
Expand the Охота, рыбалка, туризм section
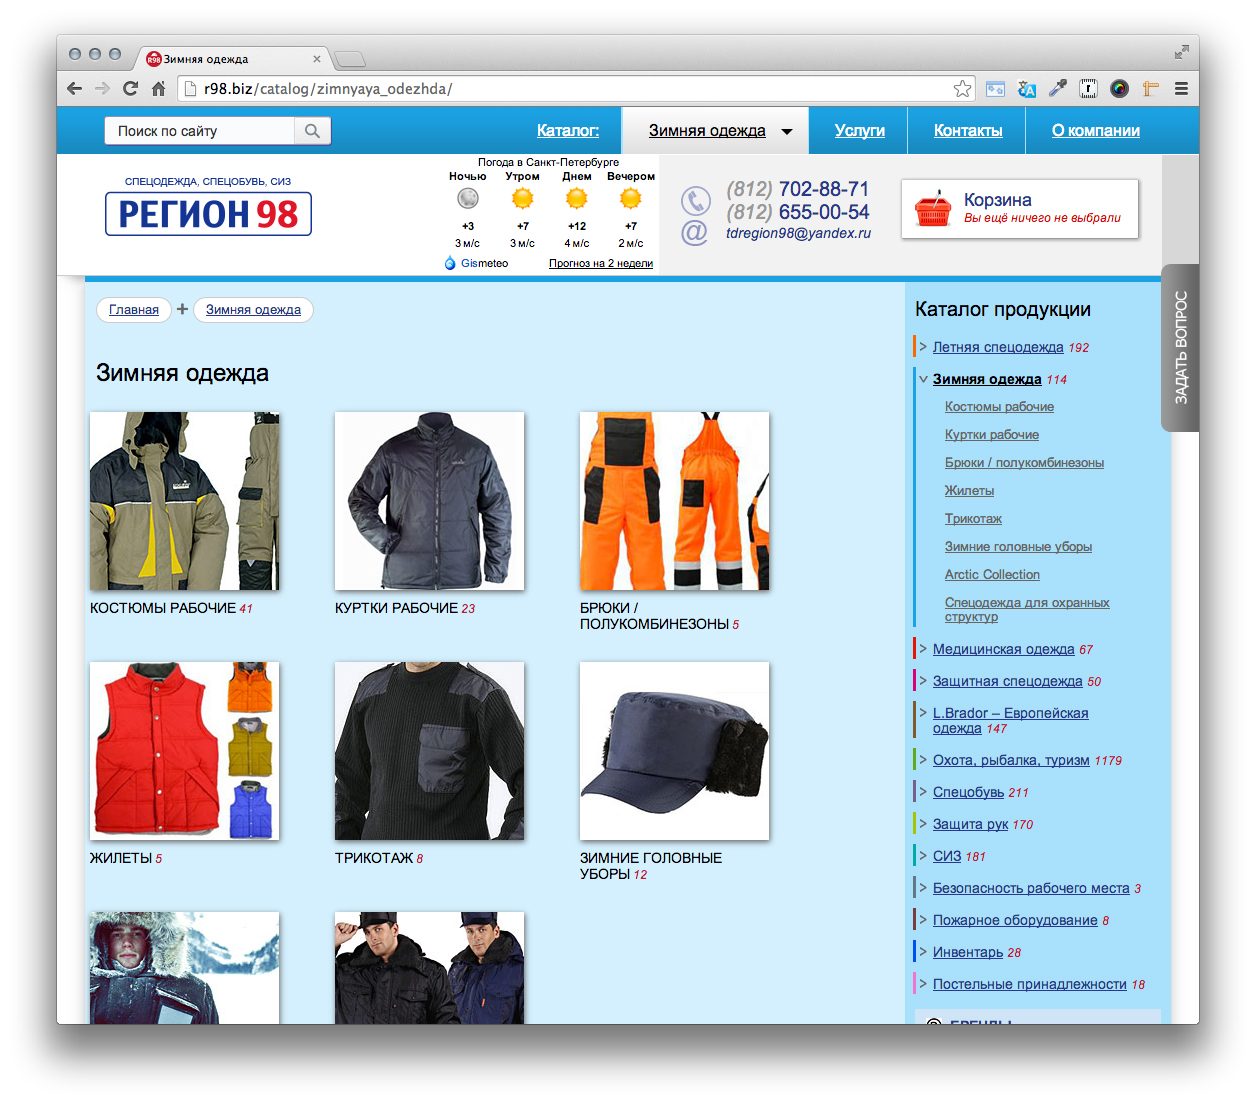pos(923,760)
